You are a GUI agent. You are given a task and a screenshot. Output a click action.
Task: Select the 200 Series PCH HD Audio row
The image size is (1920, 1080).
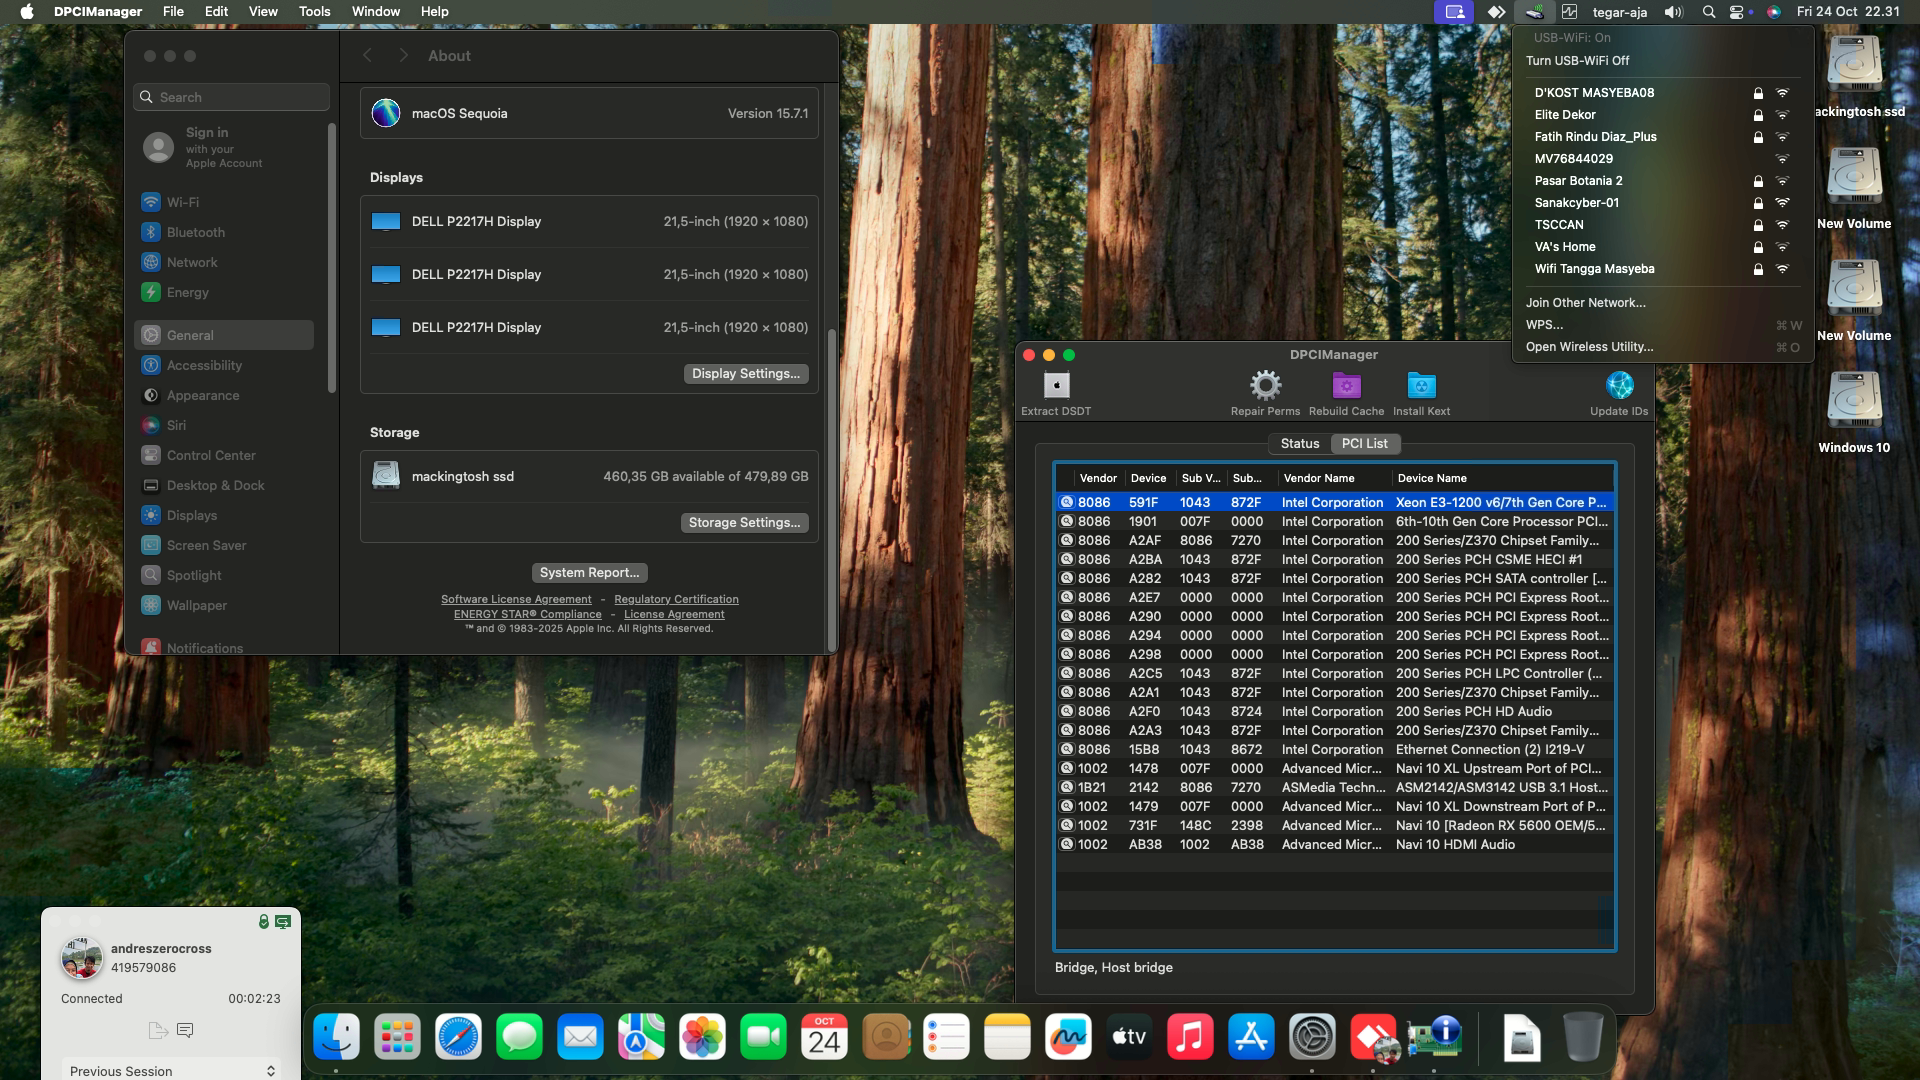point(1335,712)
